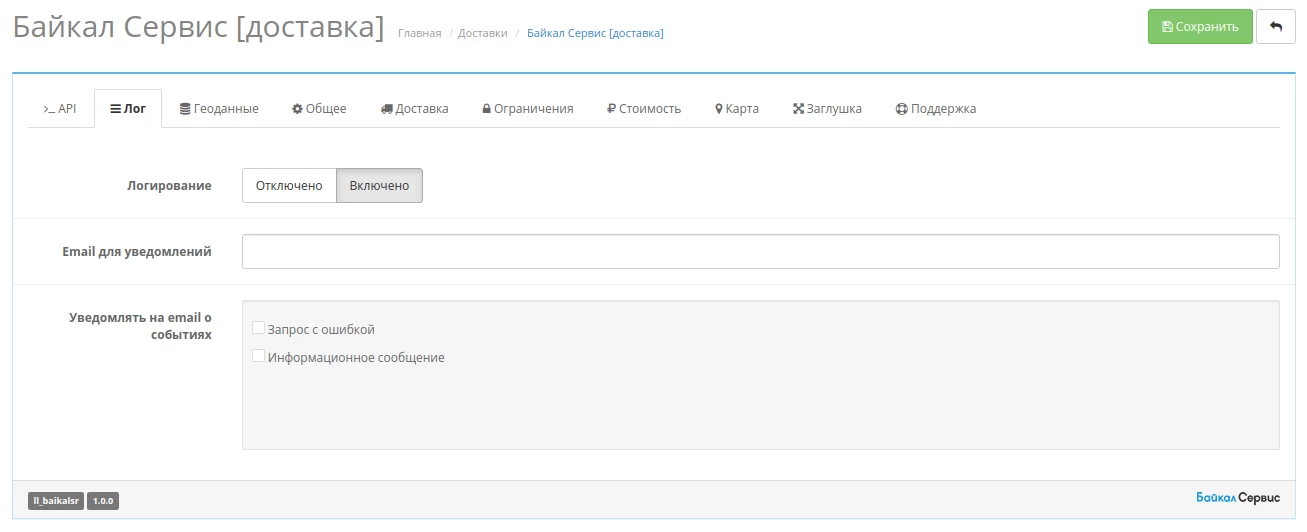
Task: Check the Информационное сообщение checkbox
Action: click(x=259, y=356)
